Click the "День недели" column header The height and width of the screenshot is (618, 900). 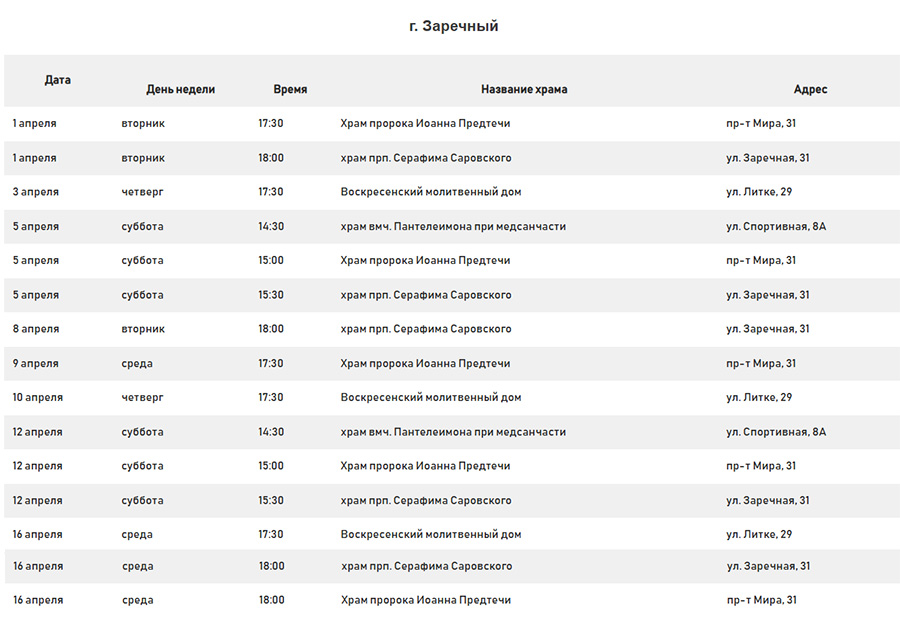coord(180,89)
